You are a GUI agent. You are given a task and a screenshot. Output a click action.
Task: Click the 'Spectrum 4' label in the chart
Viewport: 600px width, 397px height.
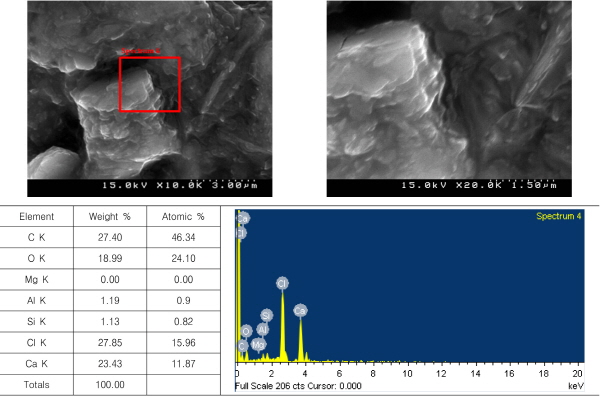(x=559, y=216)
